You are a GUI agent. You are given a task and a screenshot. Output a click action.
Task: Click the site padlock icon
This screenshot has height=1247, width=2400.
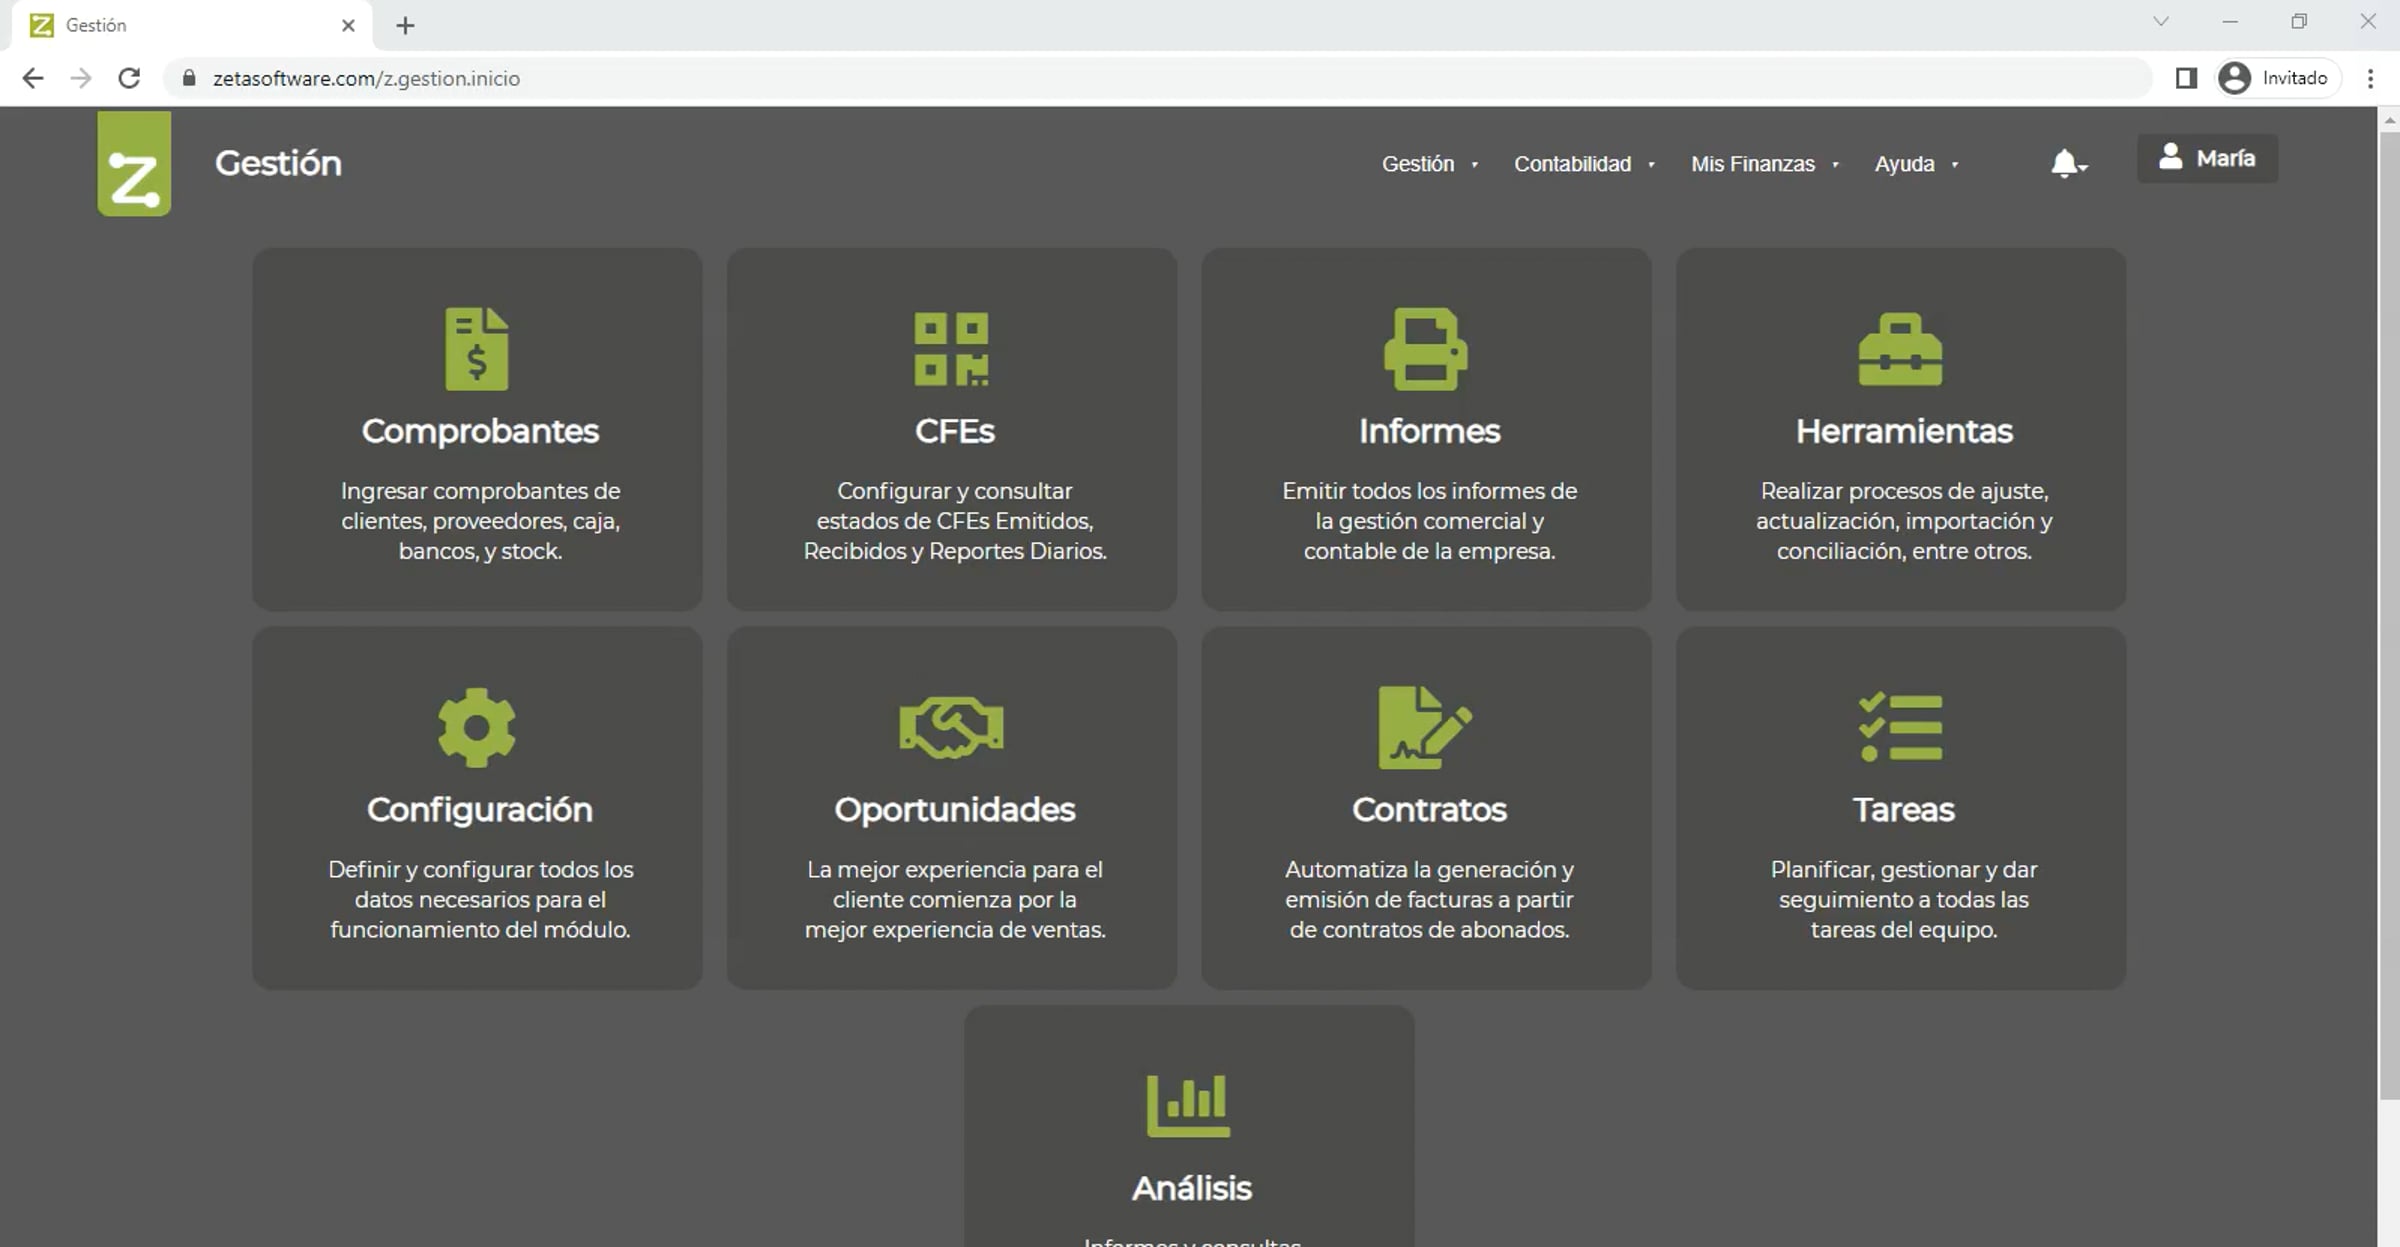point(188,78)
